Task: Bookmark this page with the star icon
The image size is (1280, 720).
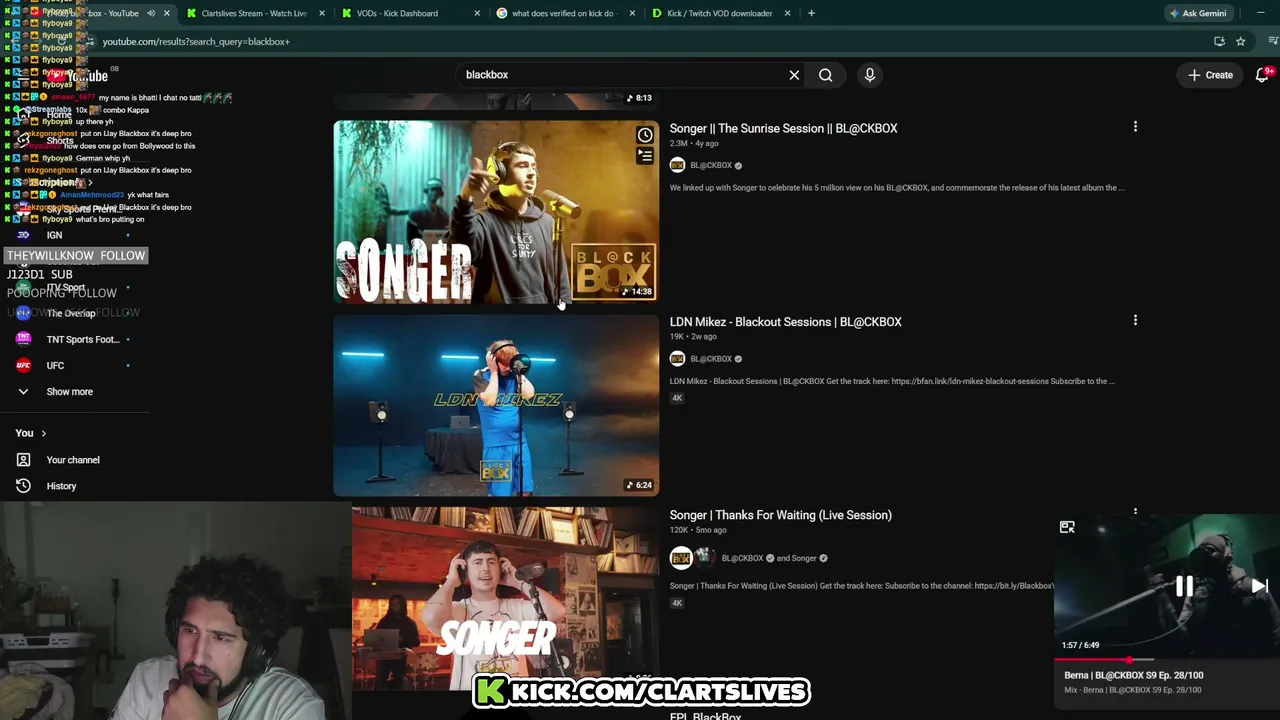Action: point(1240,41)
